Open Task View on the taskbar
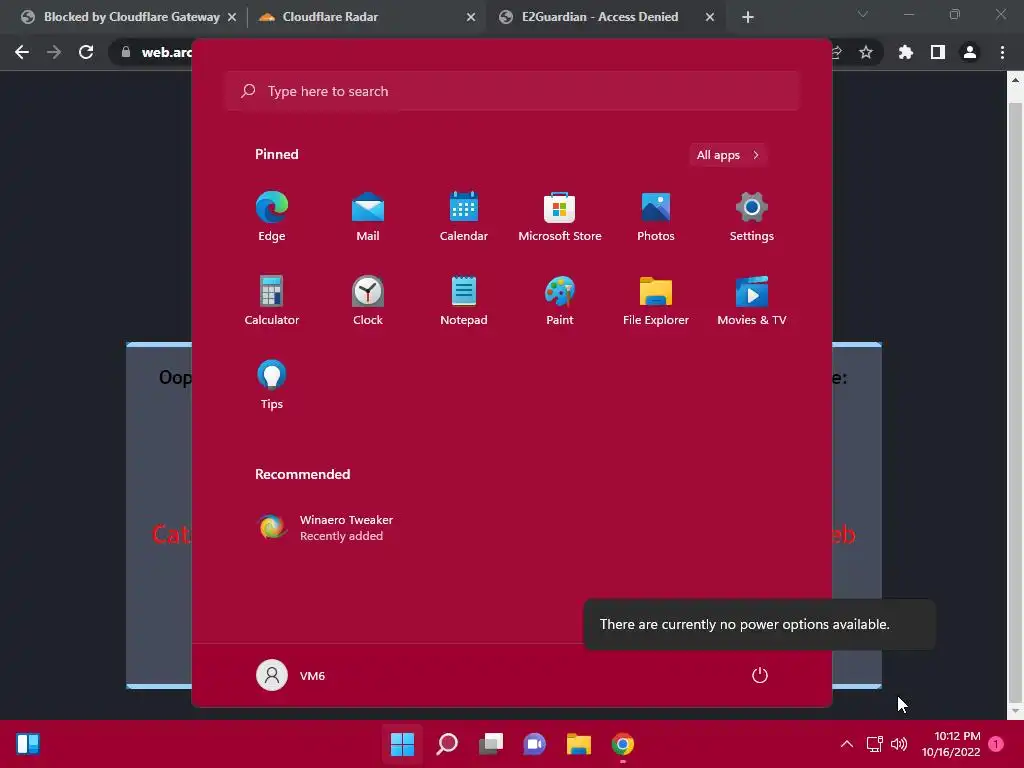 [490, 744]
